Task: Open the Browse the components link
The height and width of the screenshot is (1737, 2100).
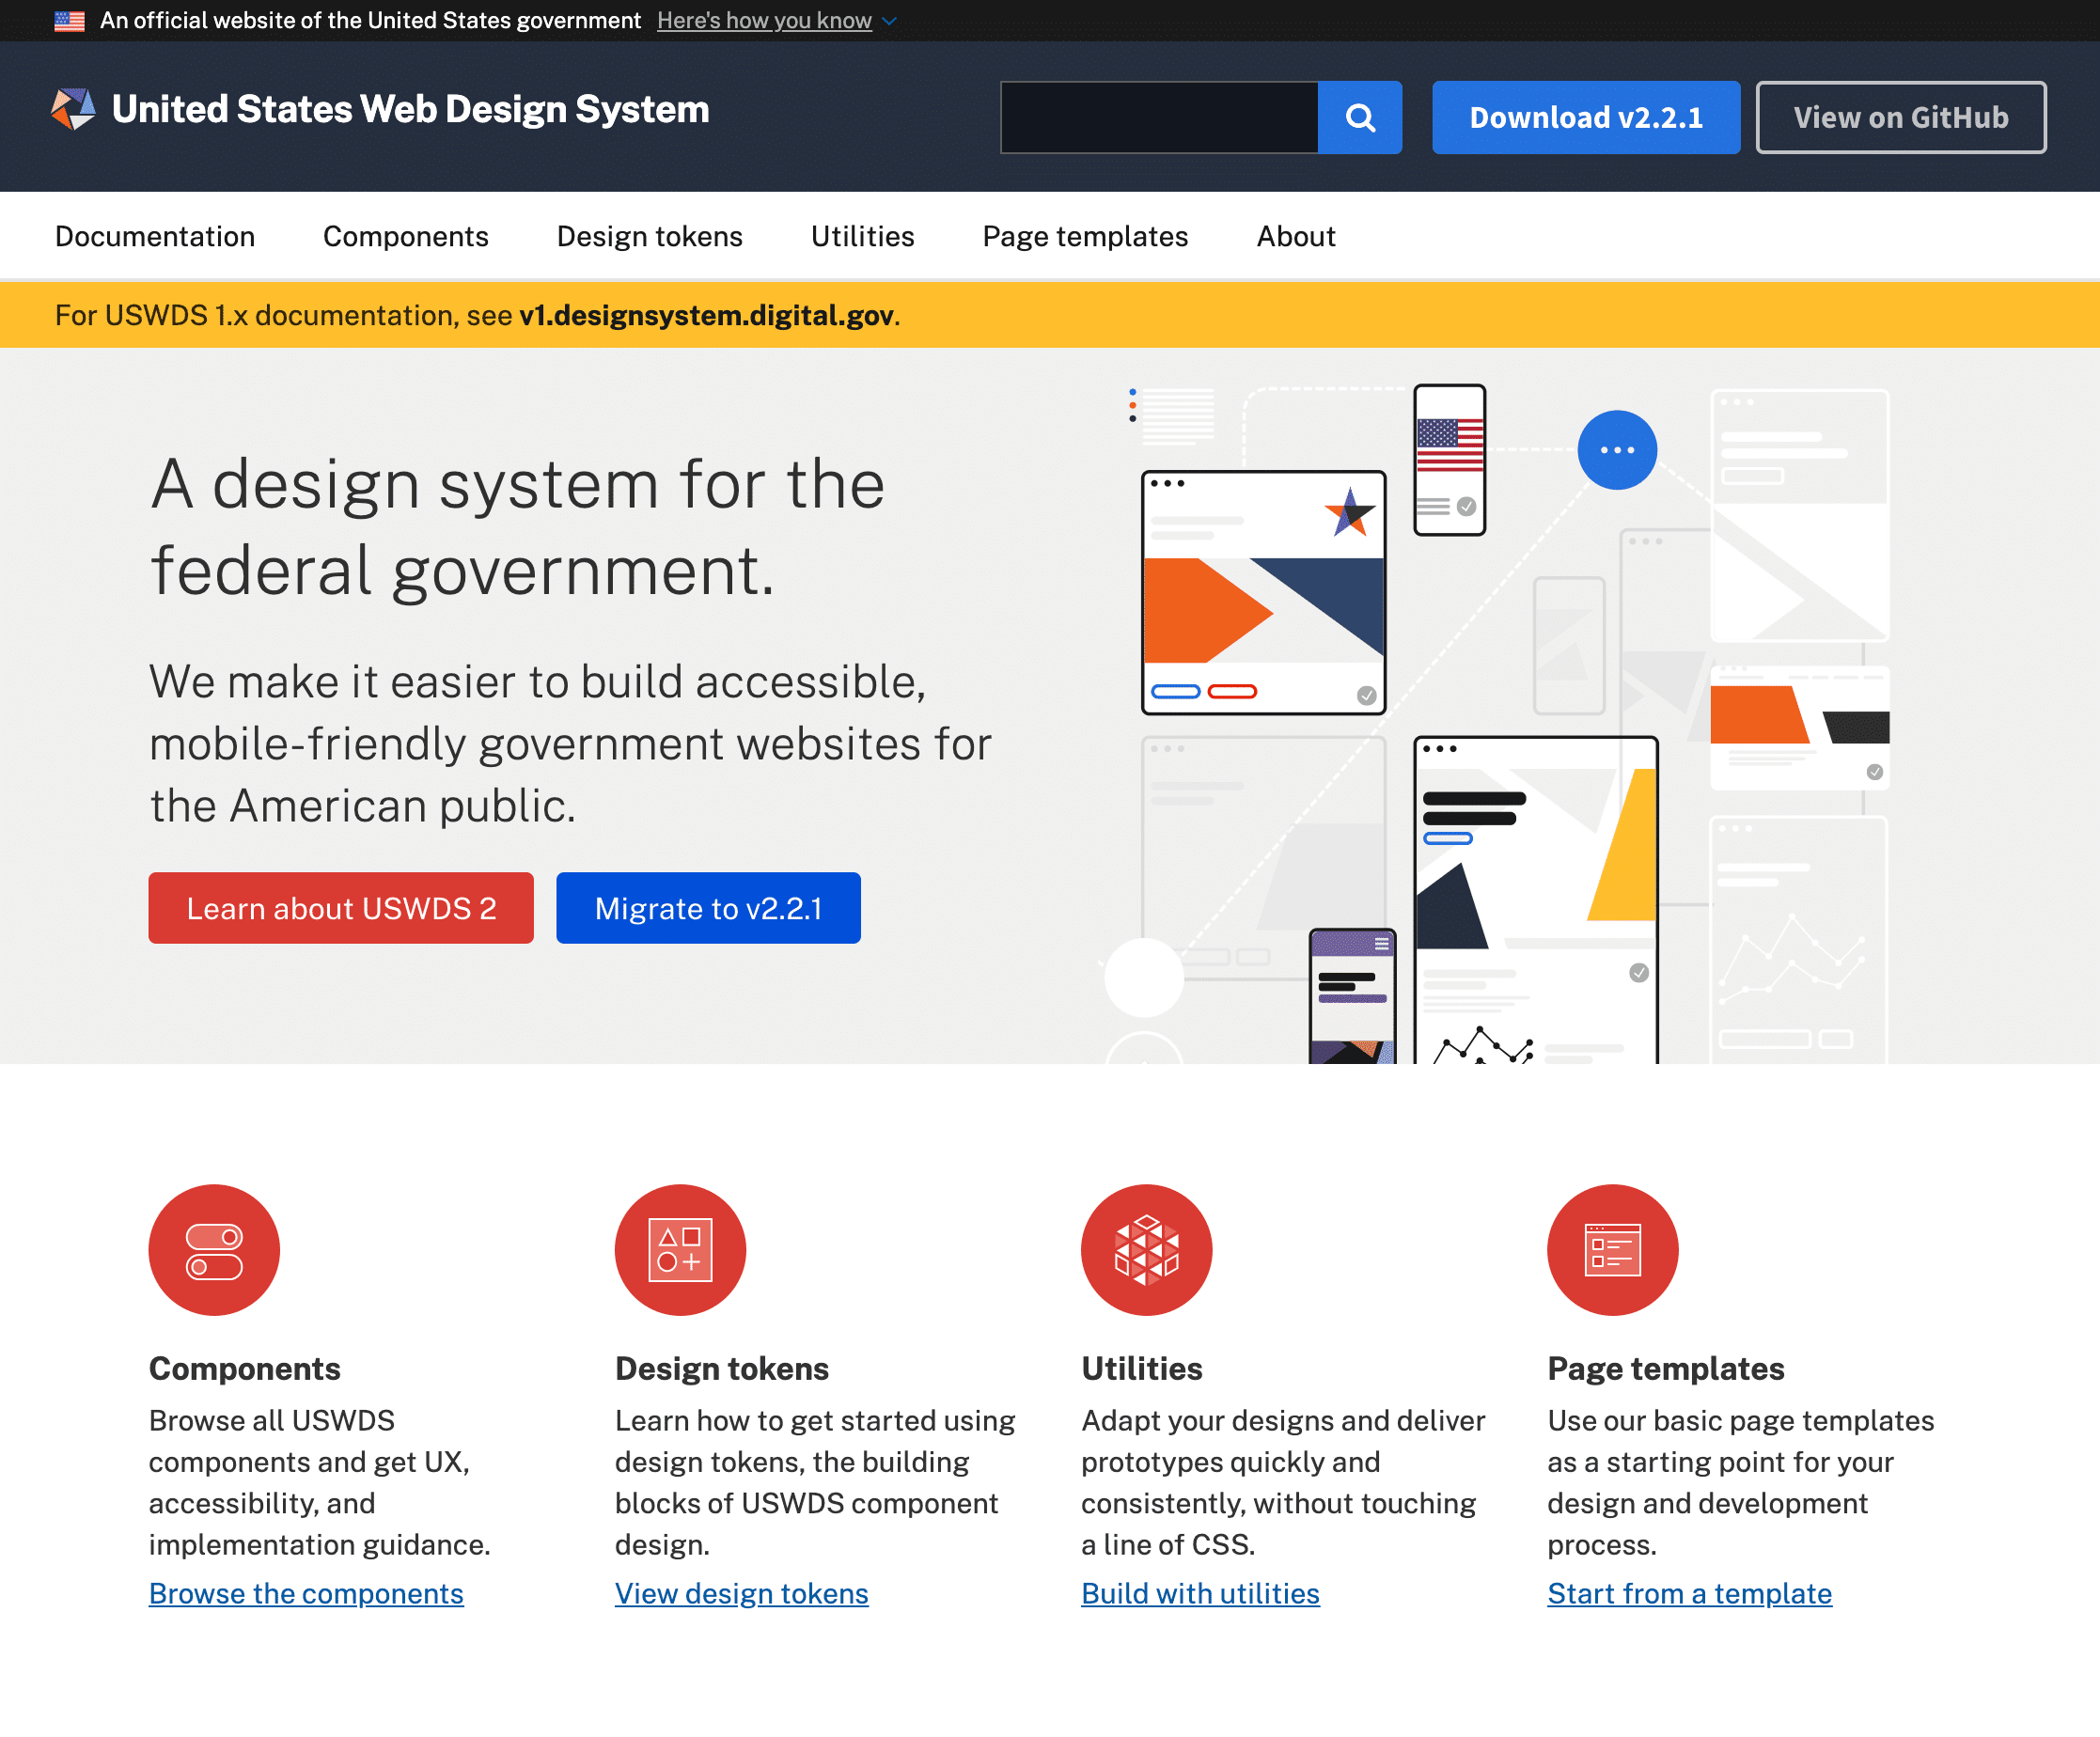Action: point(306,1593)
